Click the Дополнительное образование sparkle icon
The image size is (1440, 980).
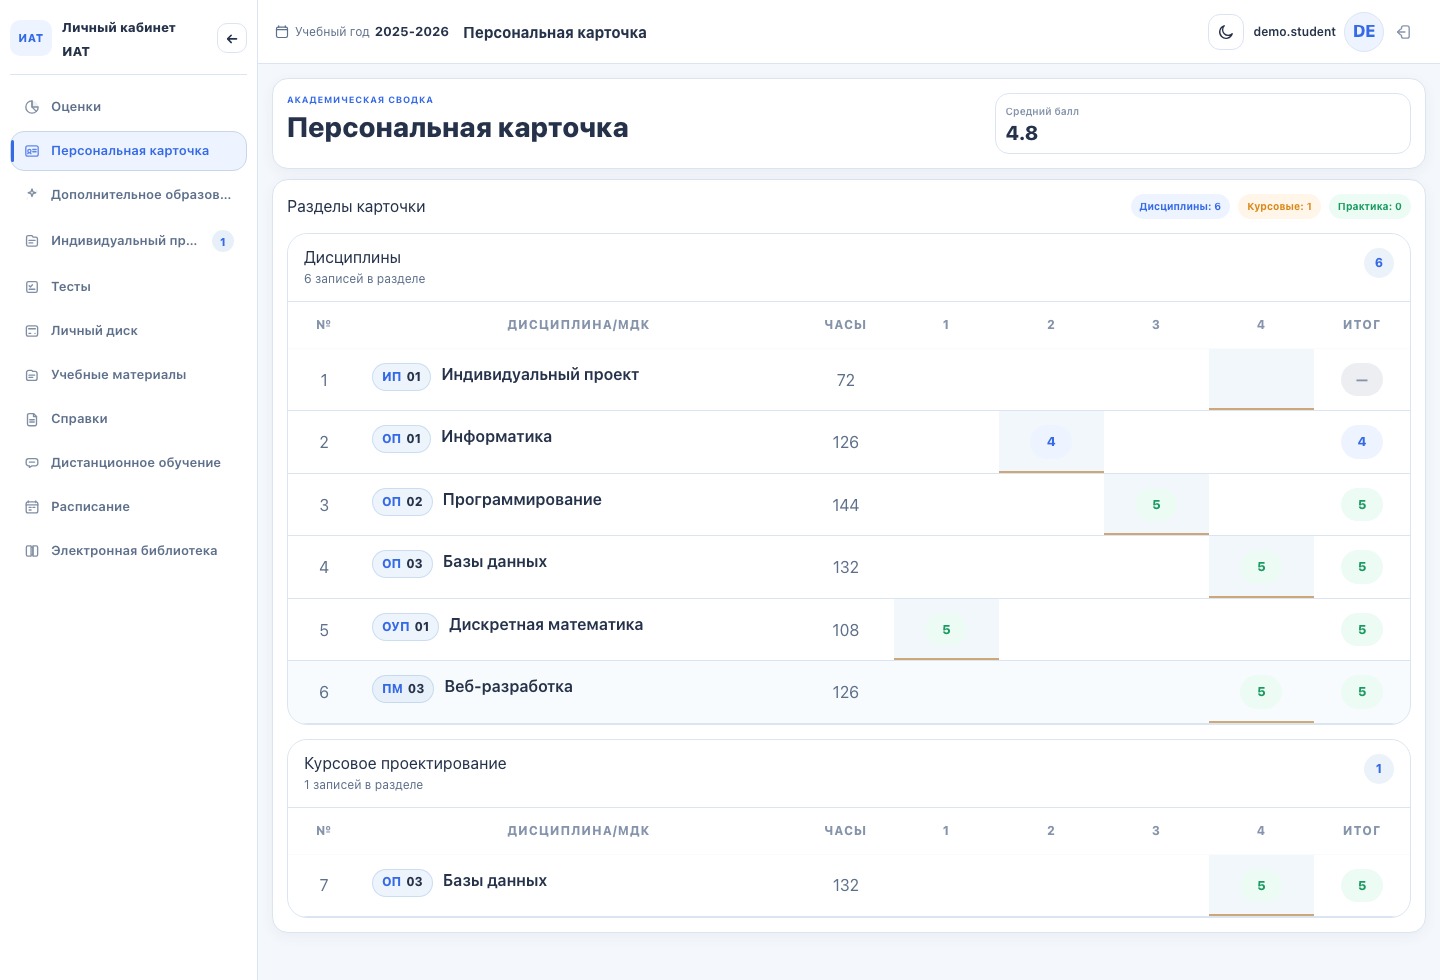click(x=32, y=194)
